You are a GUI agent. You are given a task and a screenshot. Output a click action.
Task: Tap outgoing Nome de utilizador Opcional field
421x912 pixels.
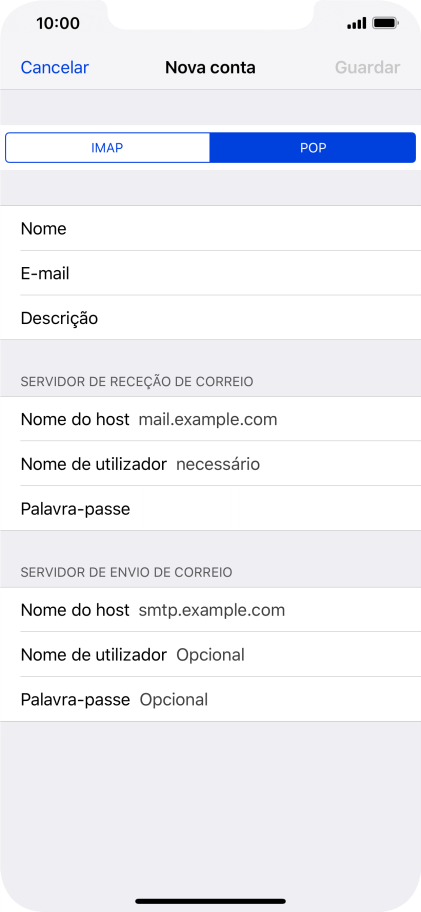[210, 655]
